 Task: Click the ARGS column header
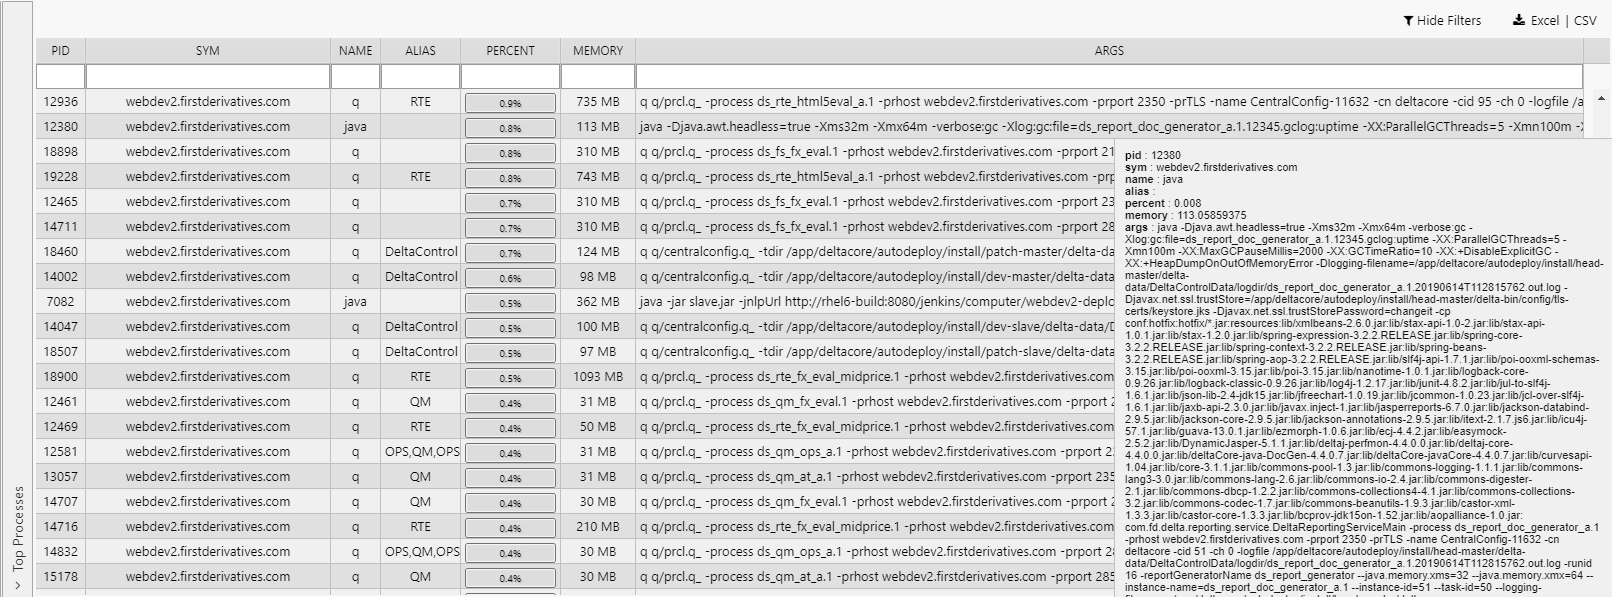click(1109, 50)
